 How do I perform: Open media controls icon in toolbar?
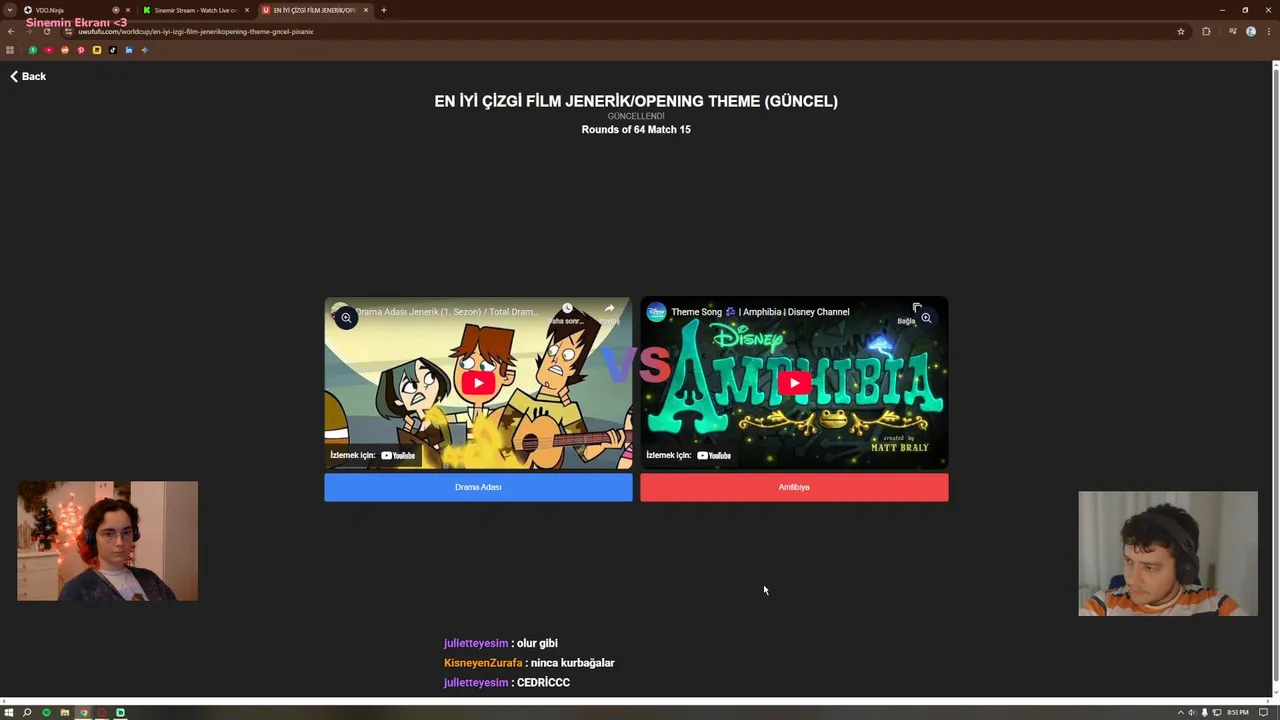[x=1233, y=31]
